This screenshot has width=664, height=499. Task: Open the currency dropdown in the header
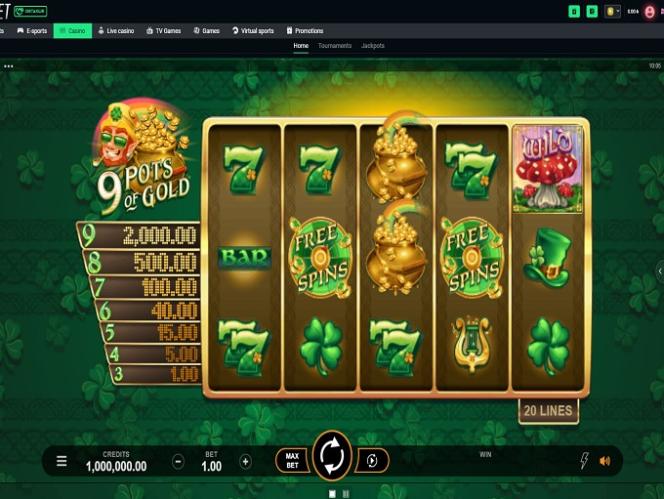tap(612, 11)
